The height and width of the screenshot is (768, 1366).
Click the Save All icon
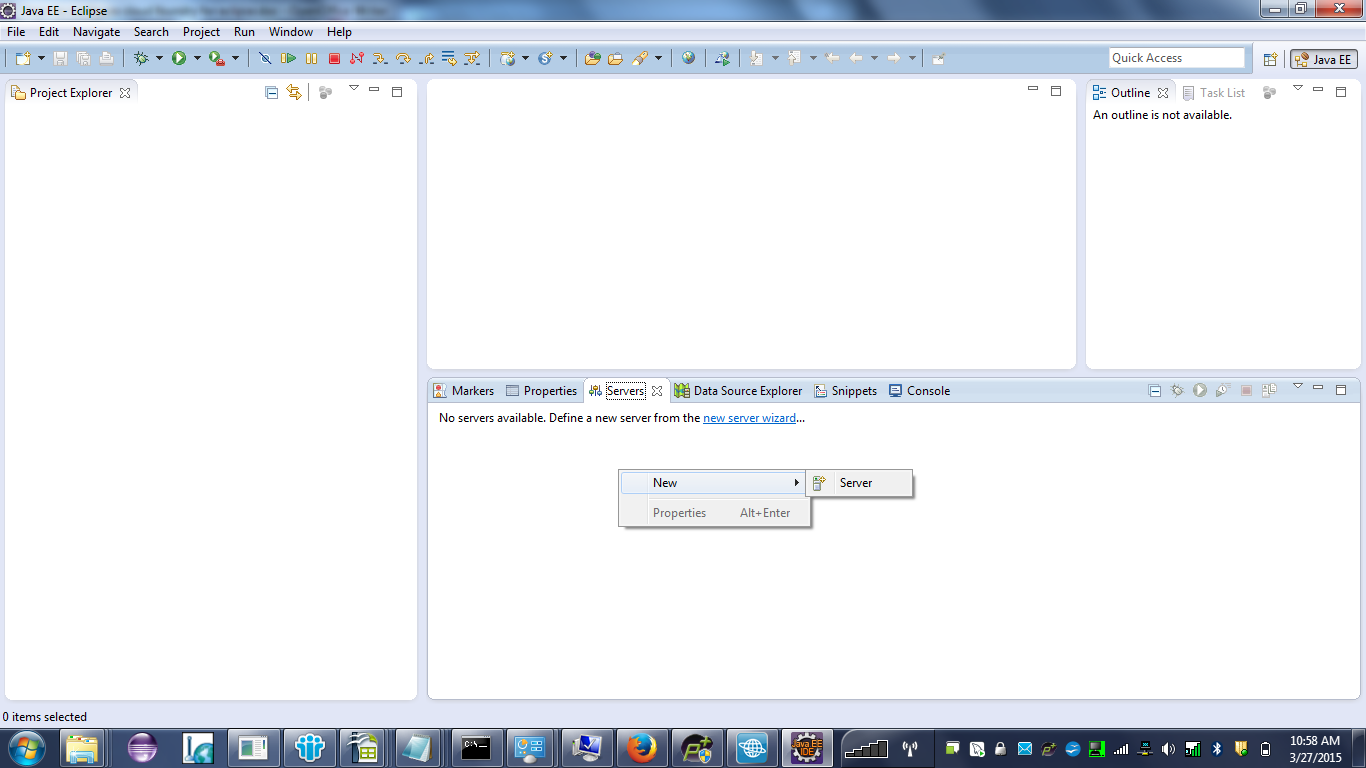coord(83,57)
